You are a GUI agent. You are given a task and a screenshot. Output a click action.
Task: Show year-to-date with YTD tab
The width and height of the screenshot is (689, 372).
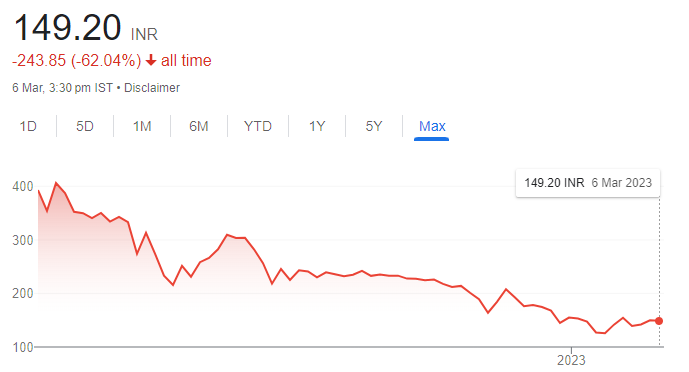pyautogui.click(x=258, y=126)
